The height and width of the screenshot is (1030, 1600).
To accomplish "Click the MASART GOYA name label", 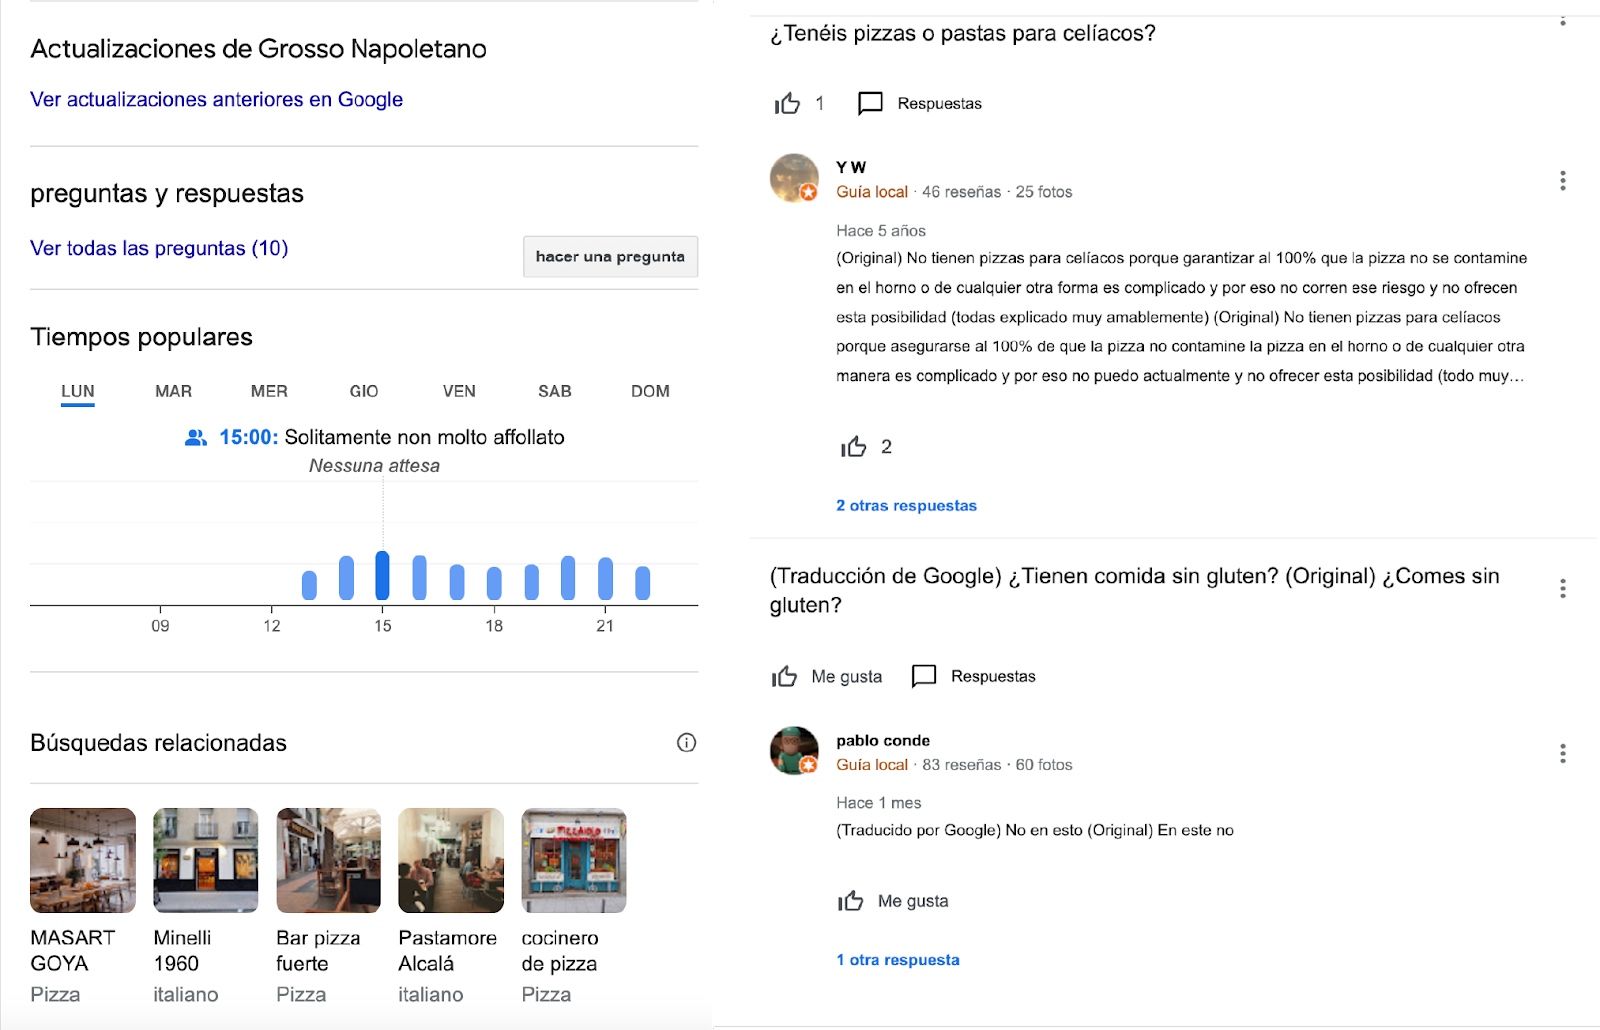I will [73, 951].
